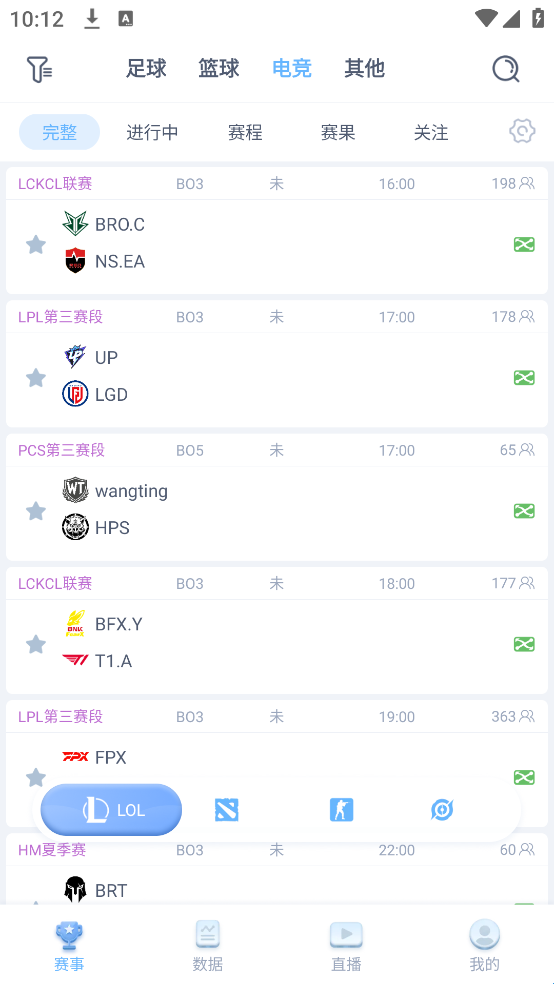The height and width of the screenshot is (984, 554).
Task: Open the filter icon at top left
Action: [x=39, y=69]
